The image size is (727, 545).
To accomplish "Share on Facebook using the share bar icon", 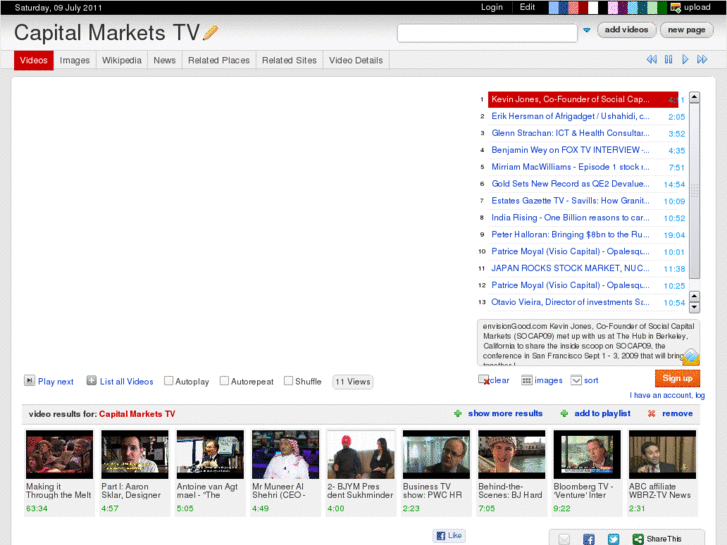I will pyautogui.click(x=588, y=539).
